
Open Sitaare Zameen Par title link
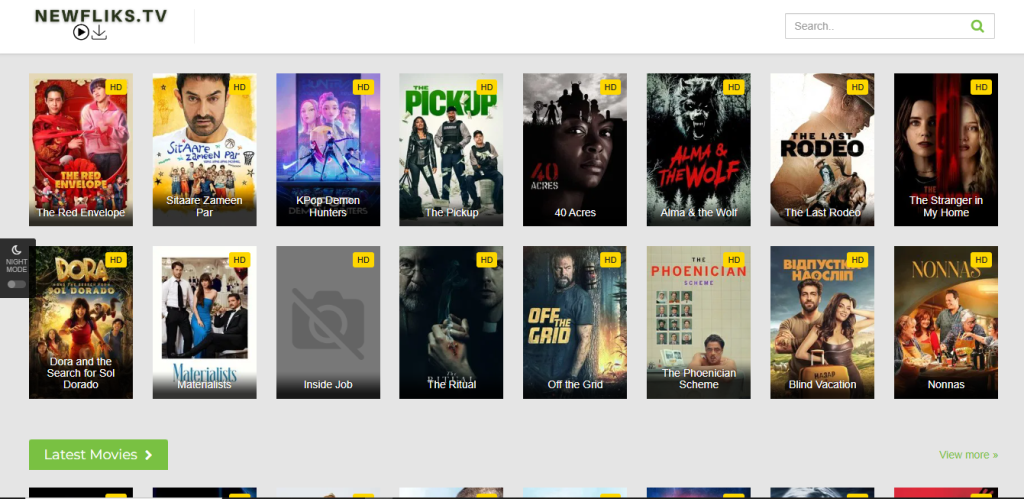pos(204,206)
